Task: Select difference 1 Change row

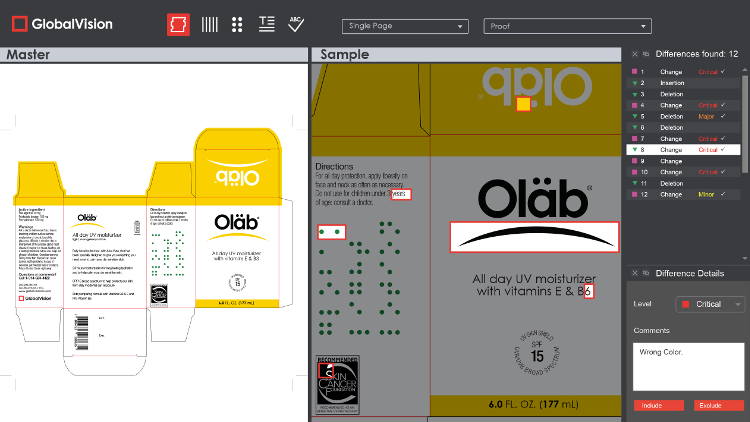Action: tap(683, 72)
